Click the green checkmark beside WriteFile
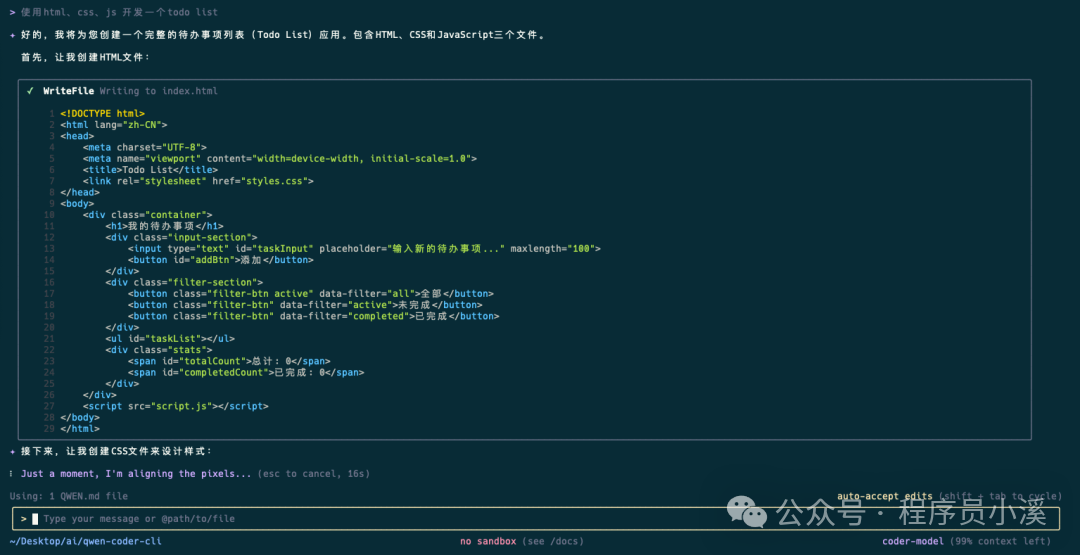 [x=31, y=91]
